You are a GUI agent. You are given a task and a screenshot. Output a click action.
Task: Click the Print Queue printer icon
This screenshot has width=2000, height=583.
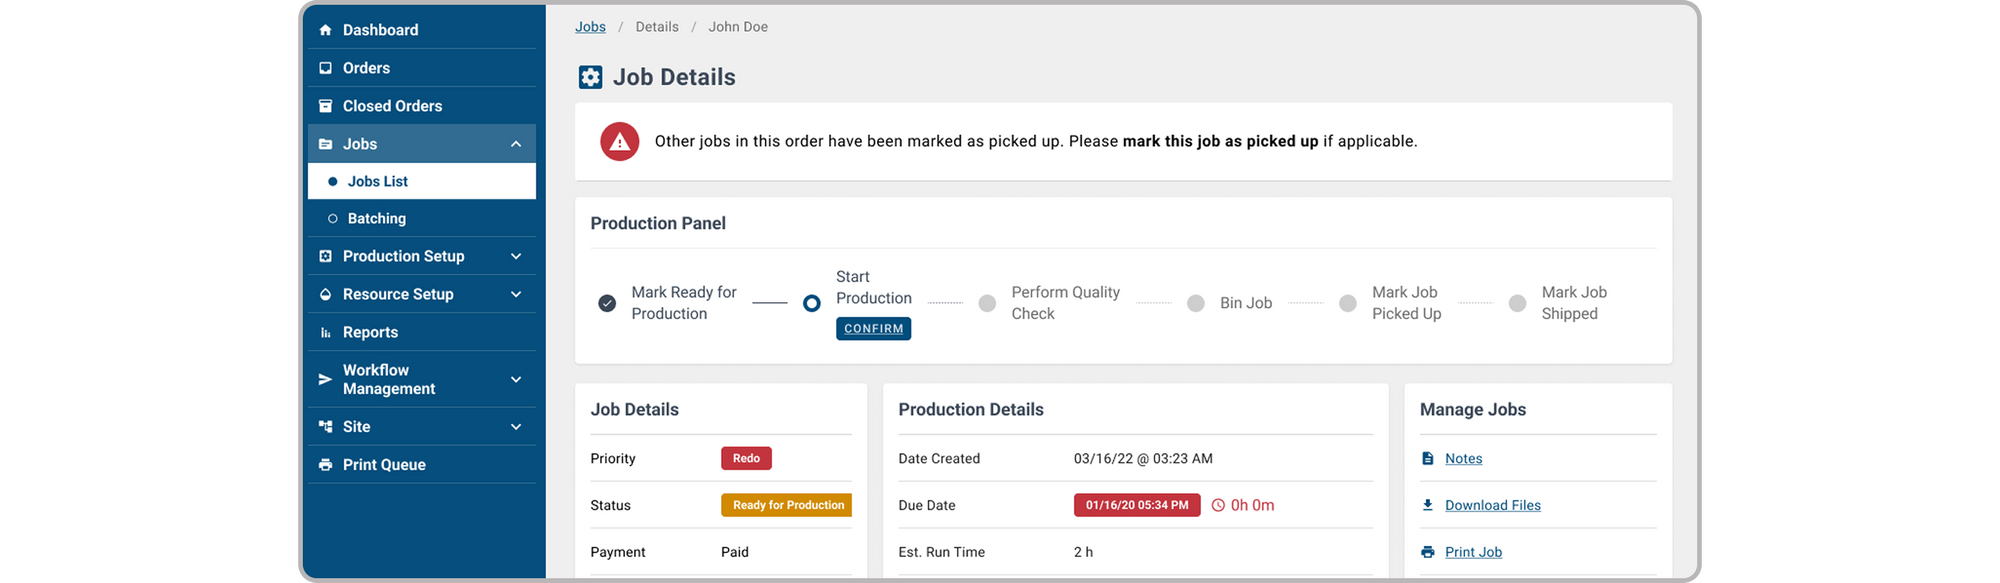pos(325,465)
